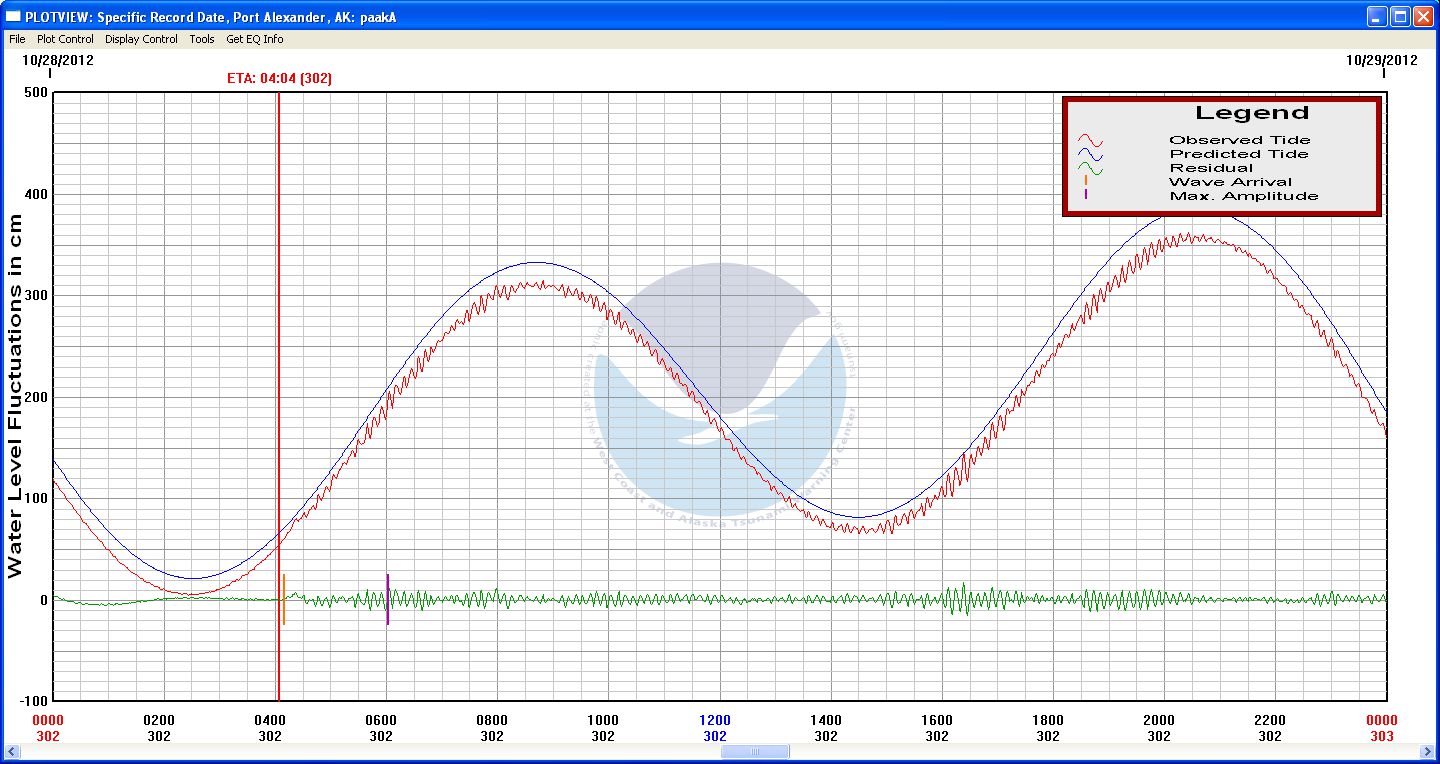The width and height of the screenshot is (1440, 764).
Task: Click the blue Predicted Tide legend symbol
Action: tap(1089, 154)
